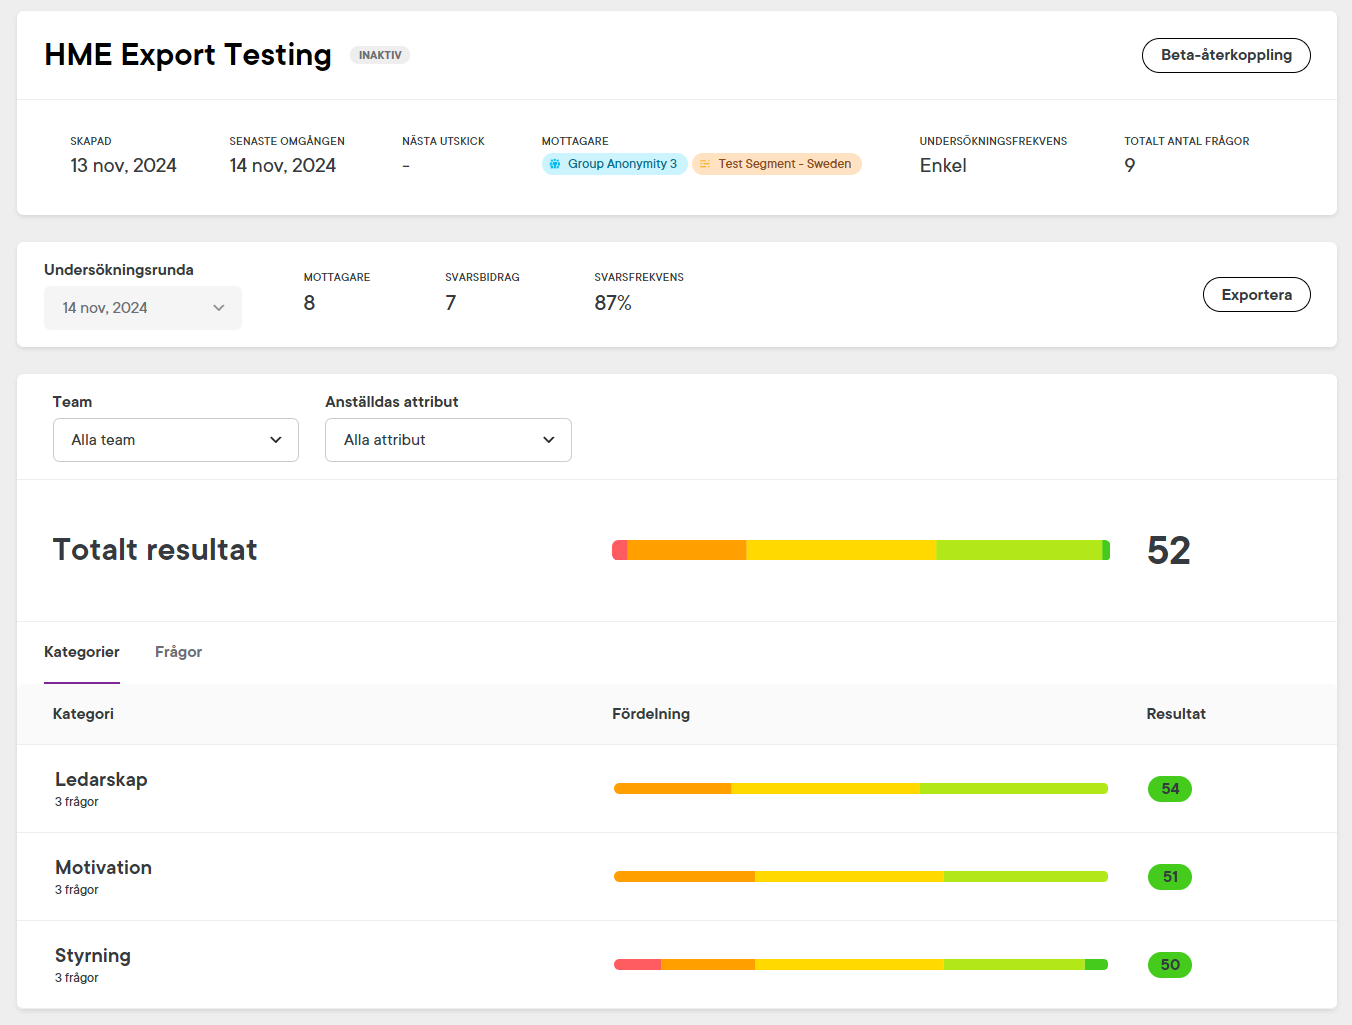Click the survey round date chevron arrow
The height and width of the screenshot is (1025, 1352).
tap(219, 308)
